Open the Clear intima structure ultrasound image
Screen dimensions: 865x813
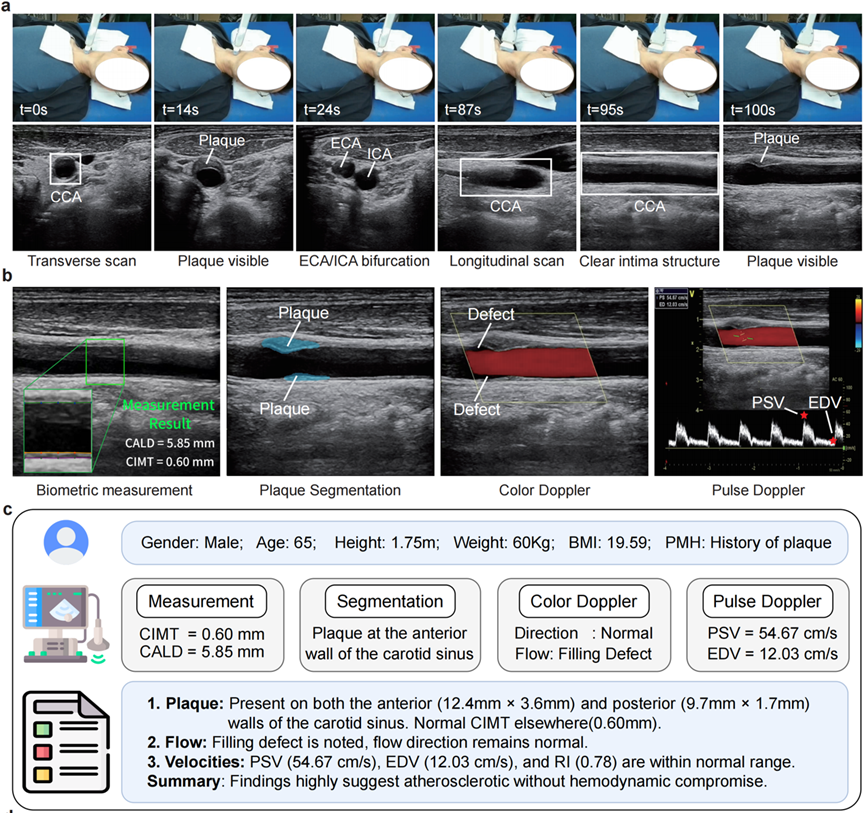pyautogui.click(x=648, y=186)
